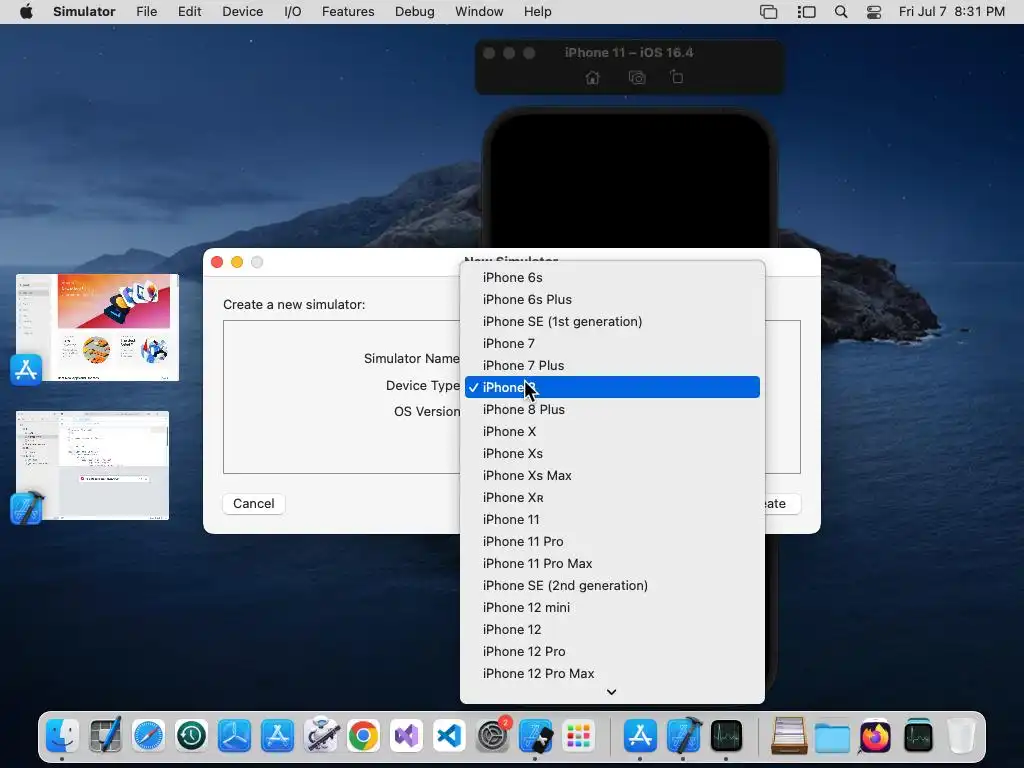Open Safari from the dock

(148, 736)
